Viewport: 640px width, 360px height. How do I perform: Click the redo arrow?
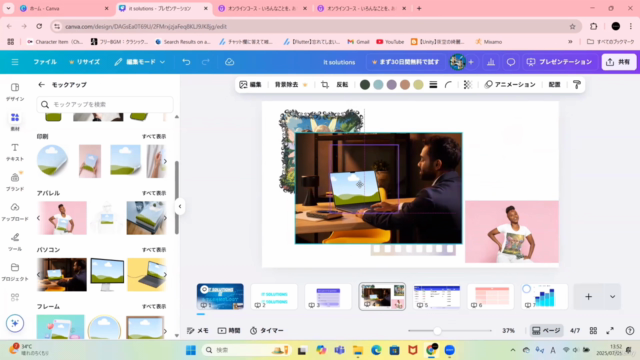(206, 62)
